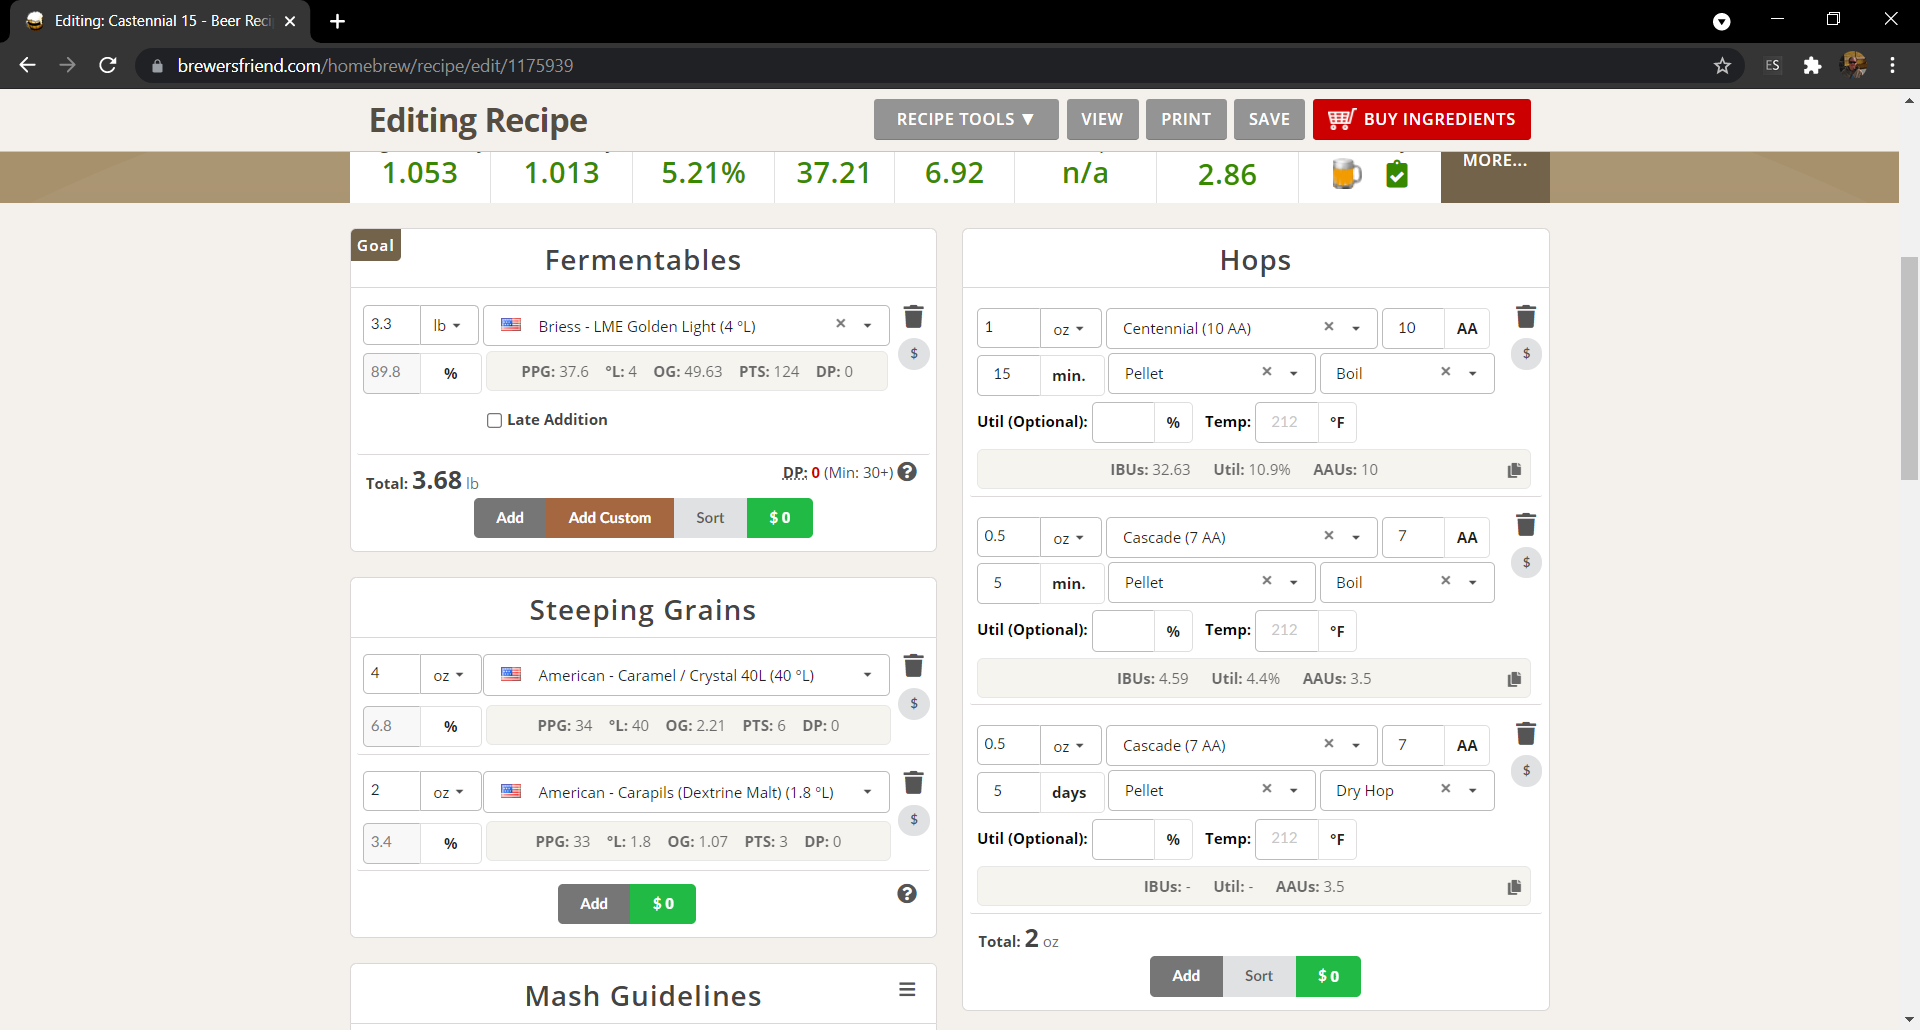
Task: Click help icon beside DP minimum
Action: 907,472
